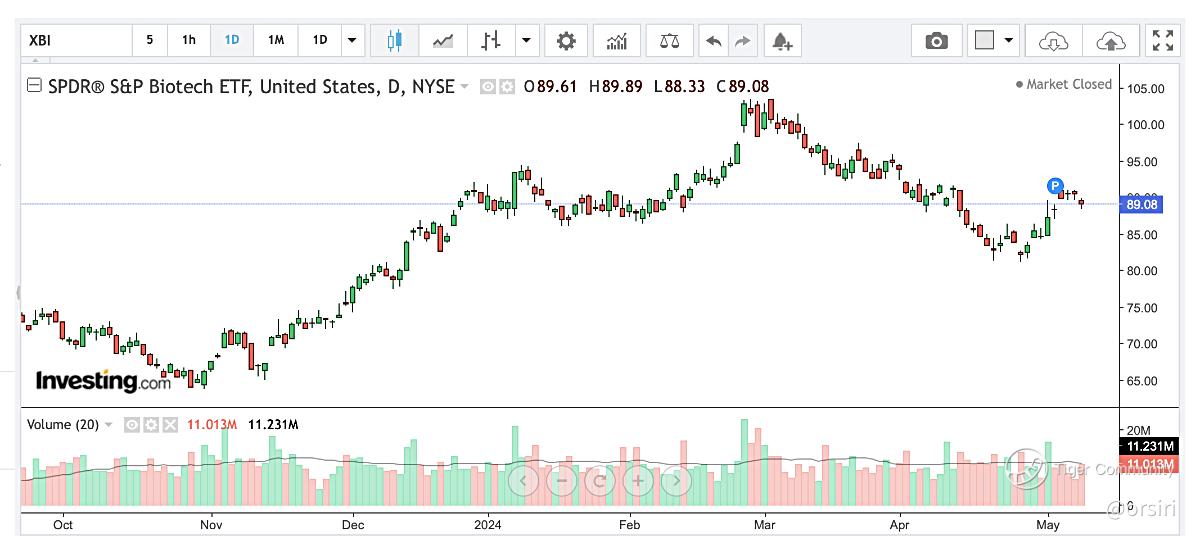Image resolution: width=1200 pixels, height=536 pixels.
Task: Click the O89.61 open value in the legend
Action: [550, 86]
